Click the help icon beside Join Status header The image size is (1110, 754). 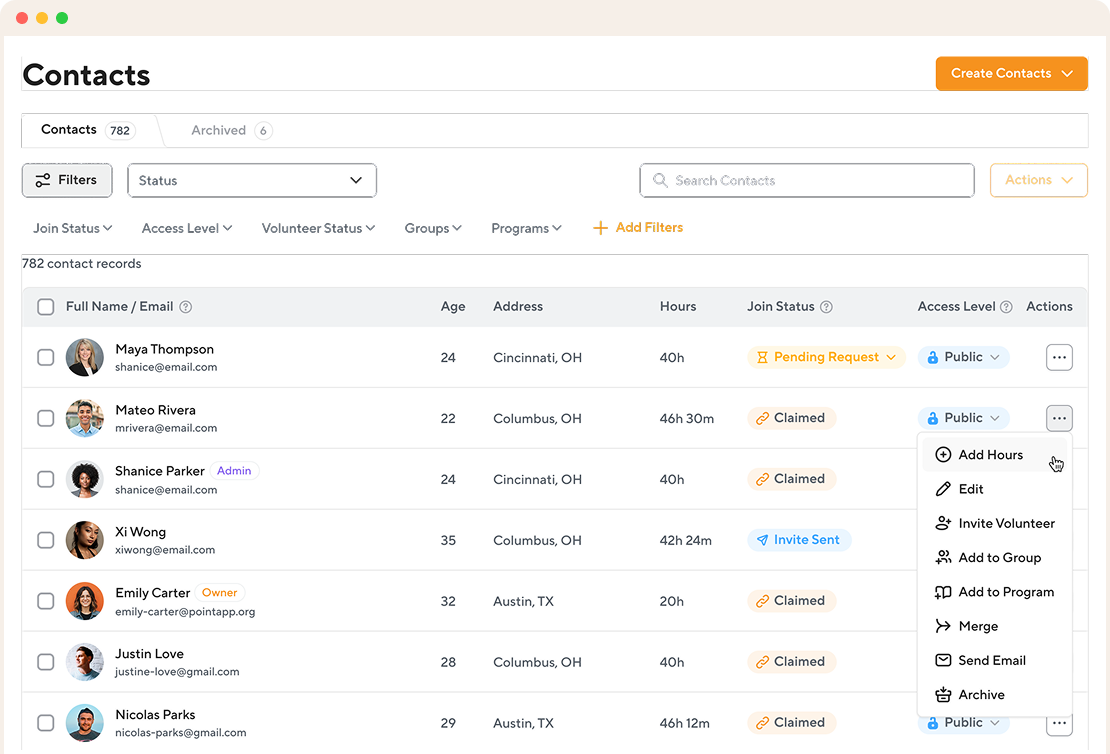click(826, 307)
